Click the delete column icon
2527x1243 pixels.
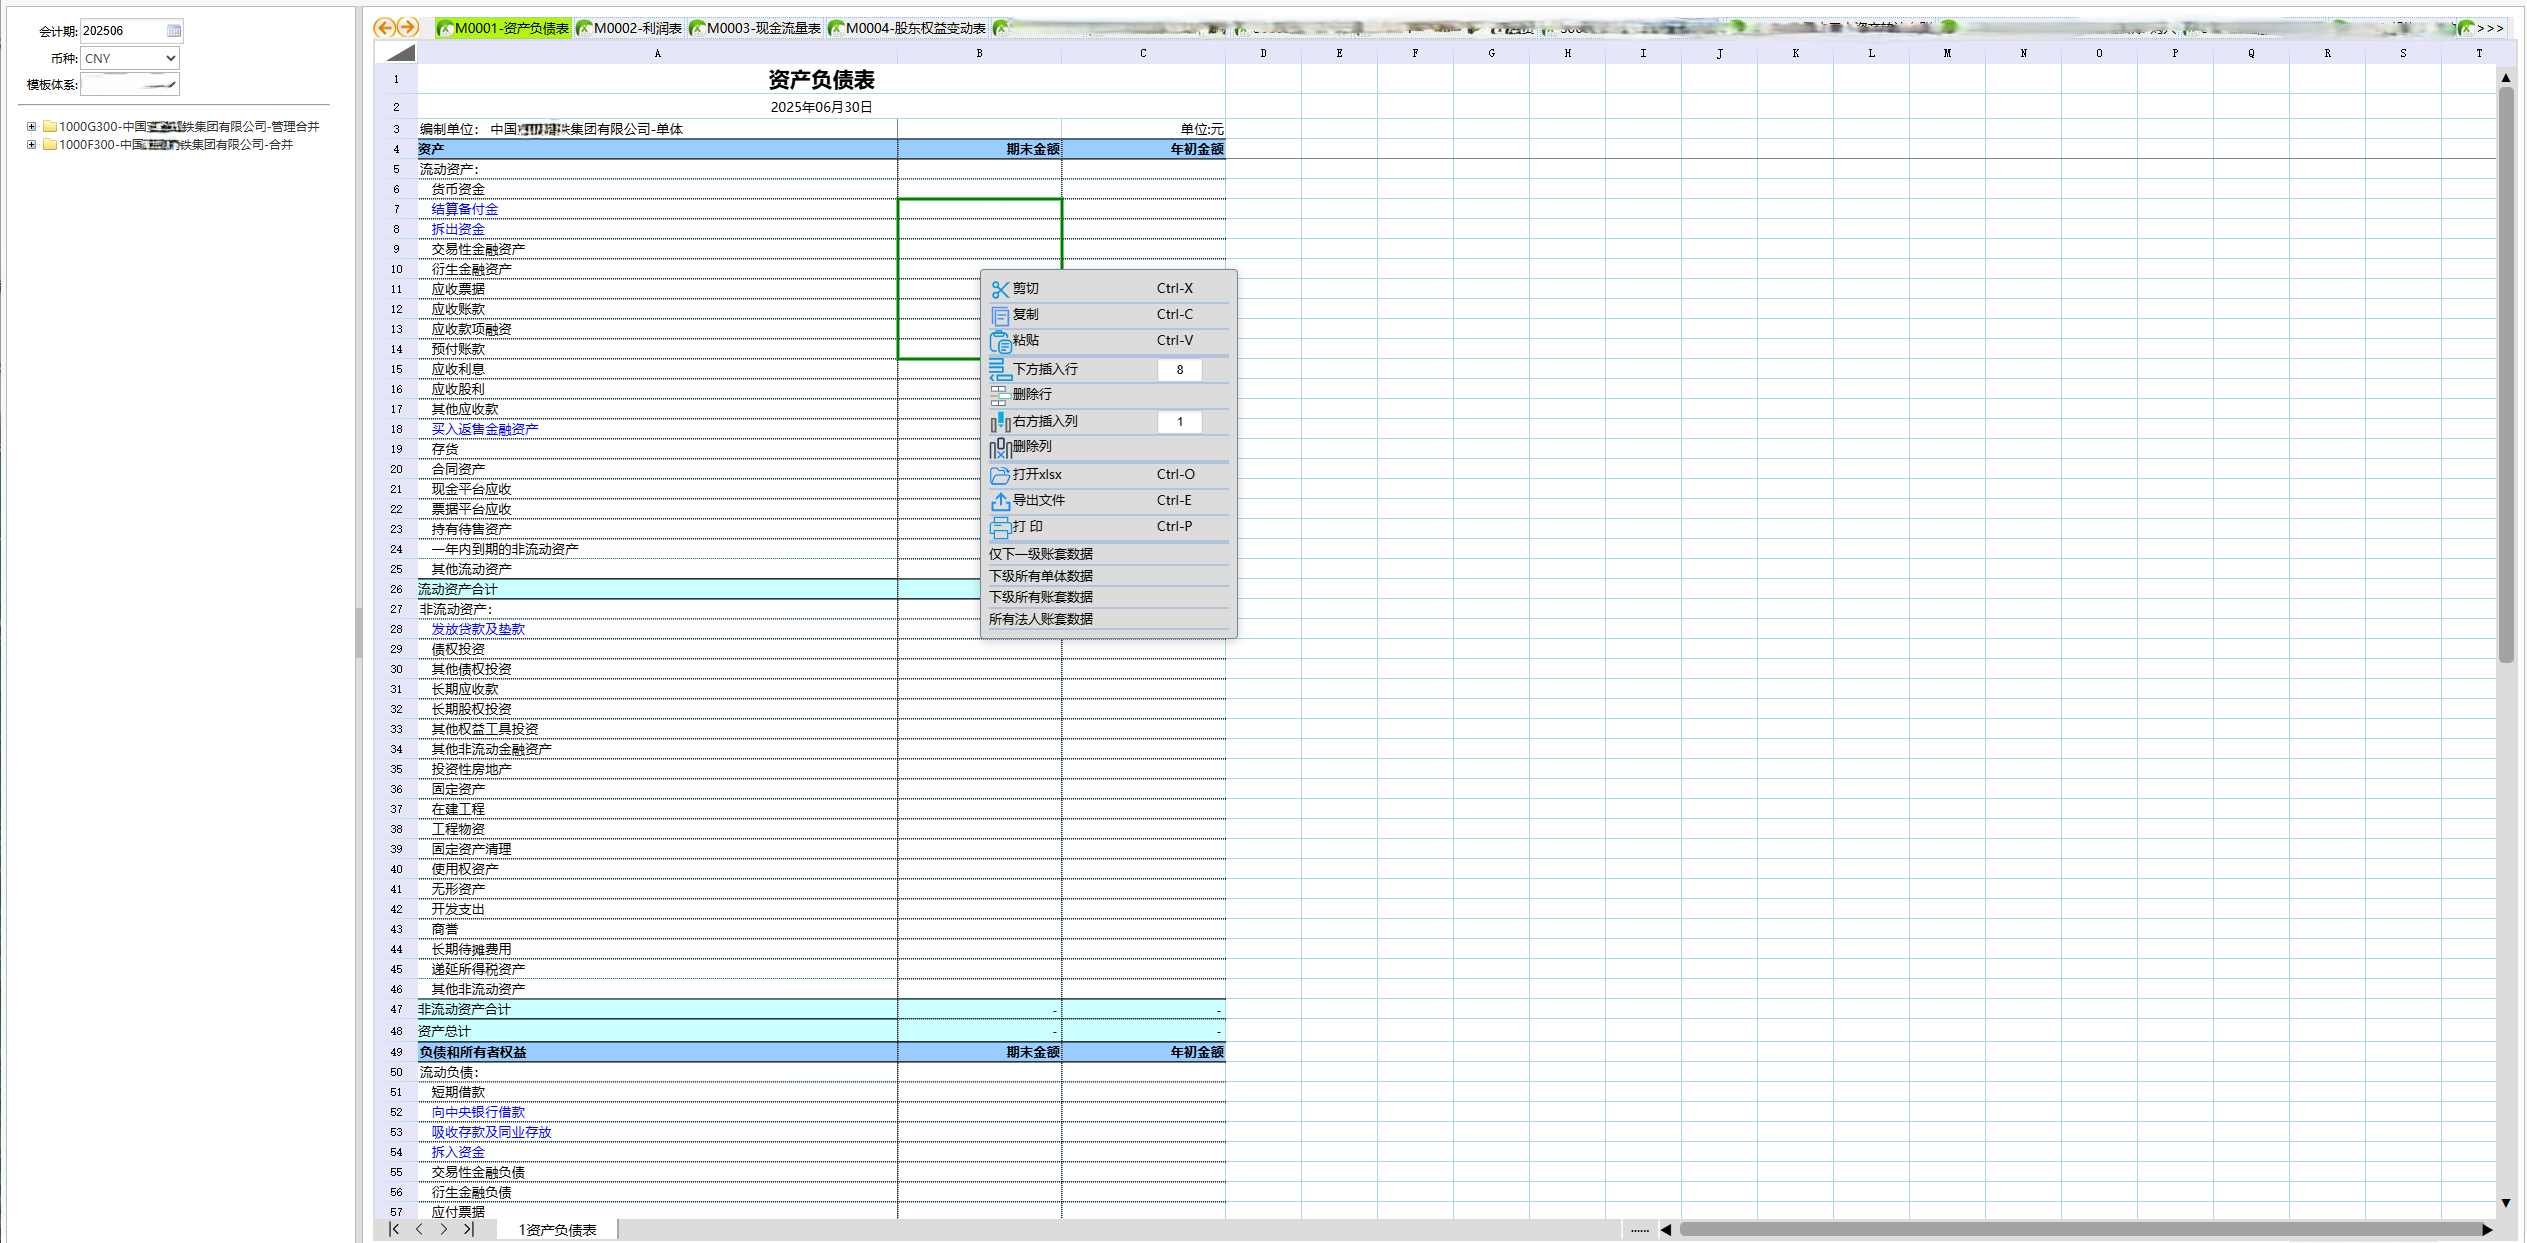coord(1000,448)
